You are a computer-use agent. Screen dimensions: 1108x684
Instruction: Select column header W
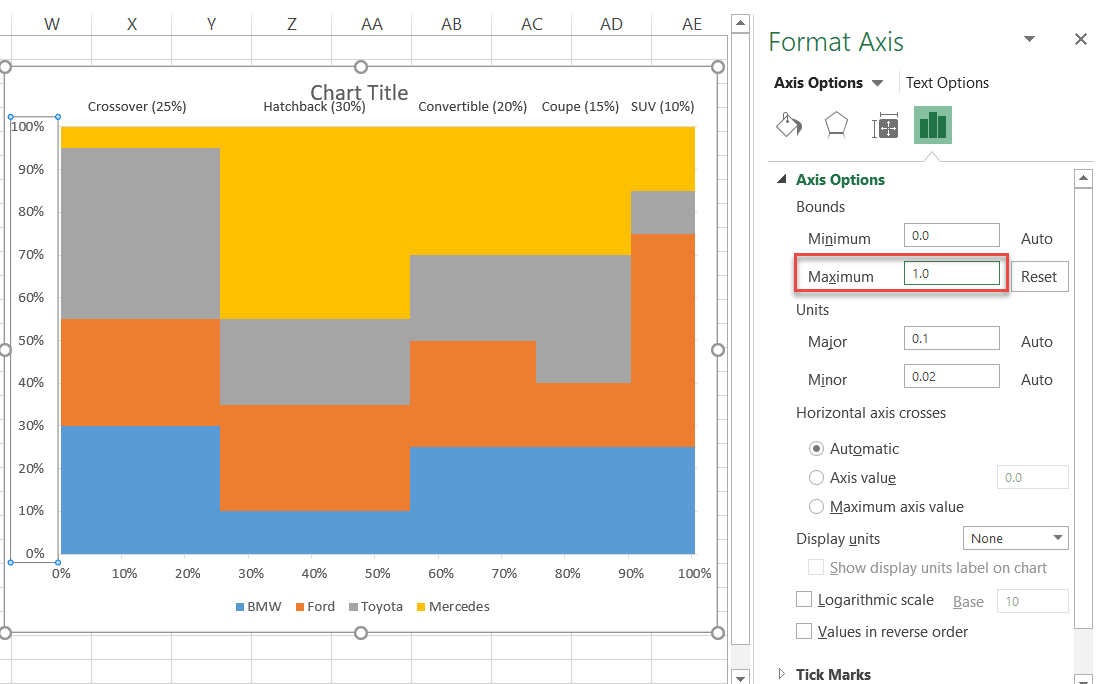click(52, 24)
